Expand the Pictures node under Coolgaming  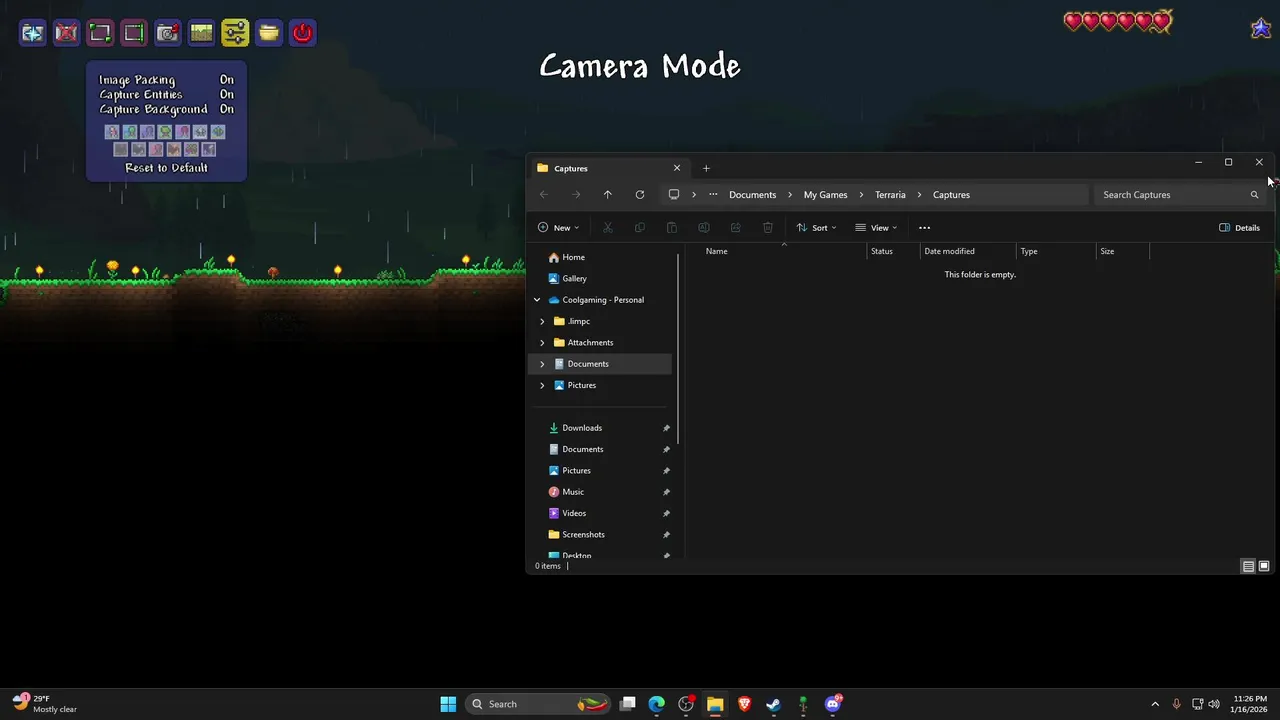coord(542,385)
